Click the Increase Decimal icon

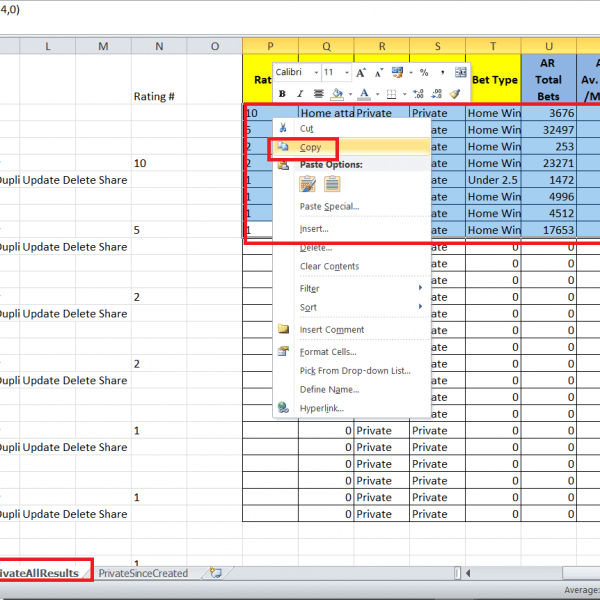pyautogui.click(x=420, y=93)
